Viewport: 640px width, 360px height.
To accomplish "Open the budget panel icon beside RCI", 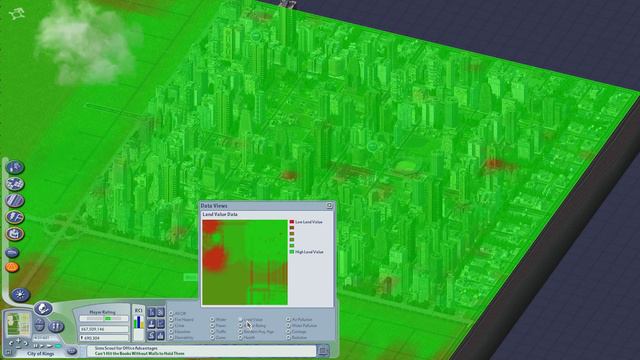I will pyautogui.click(x=151, y=312).
